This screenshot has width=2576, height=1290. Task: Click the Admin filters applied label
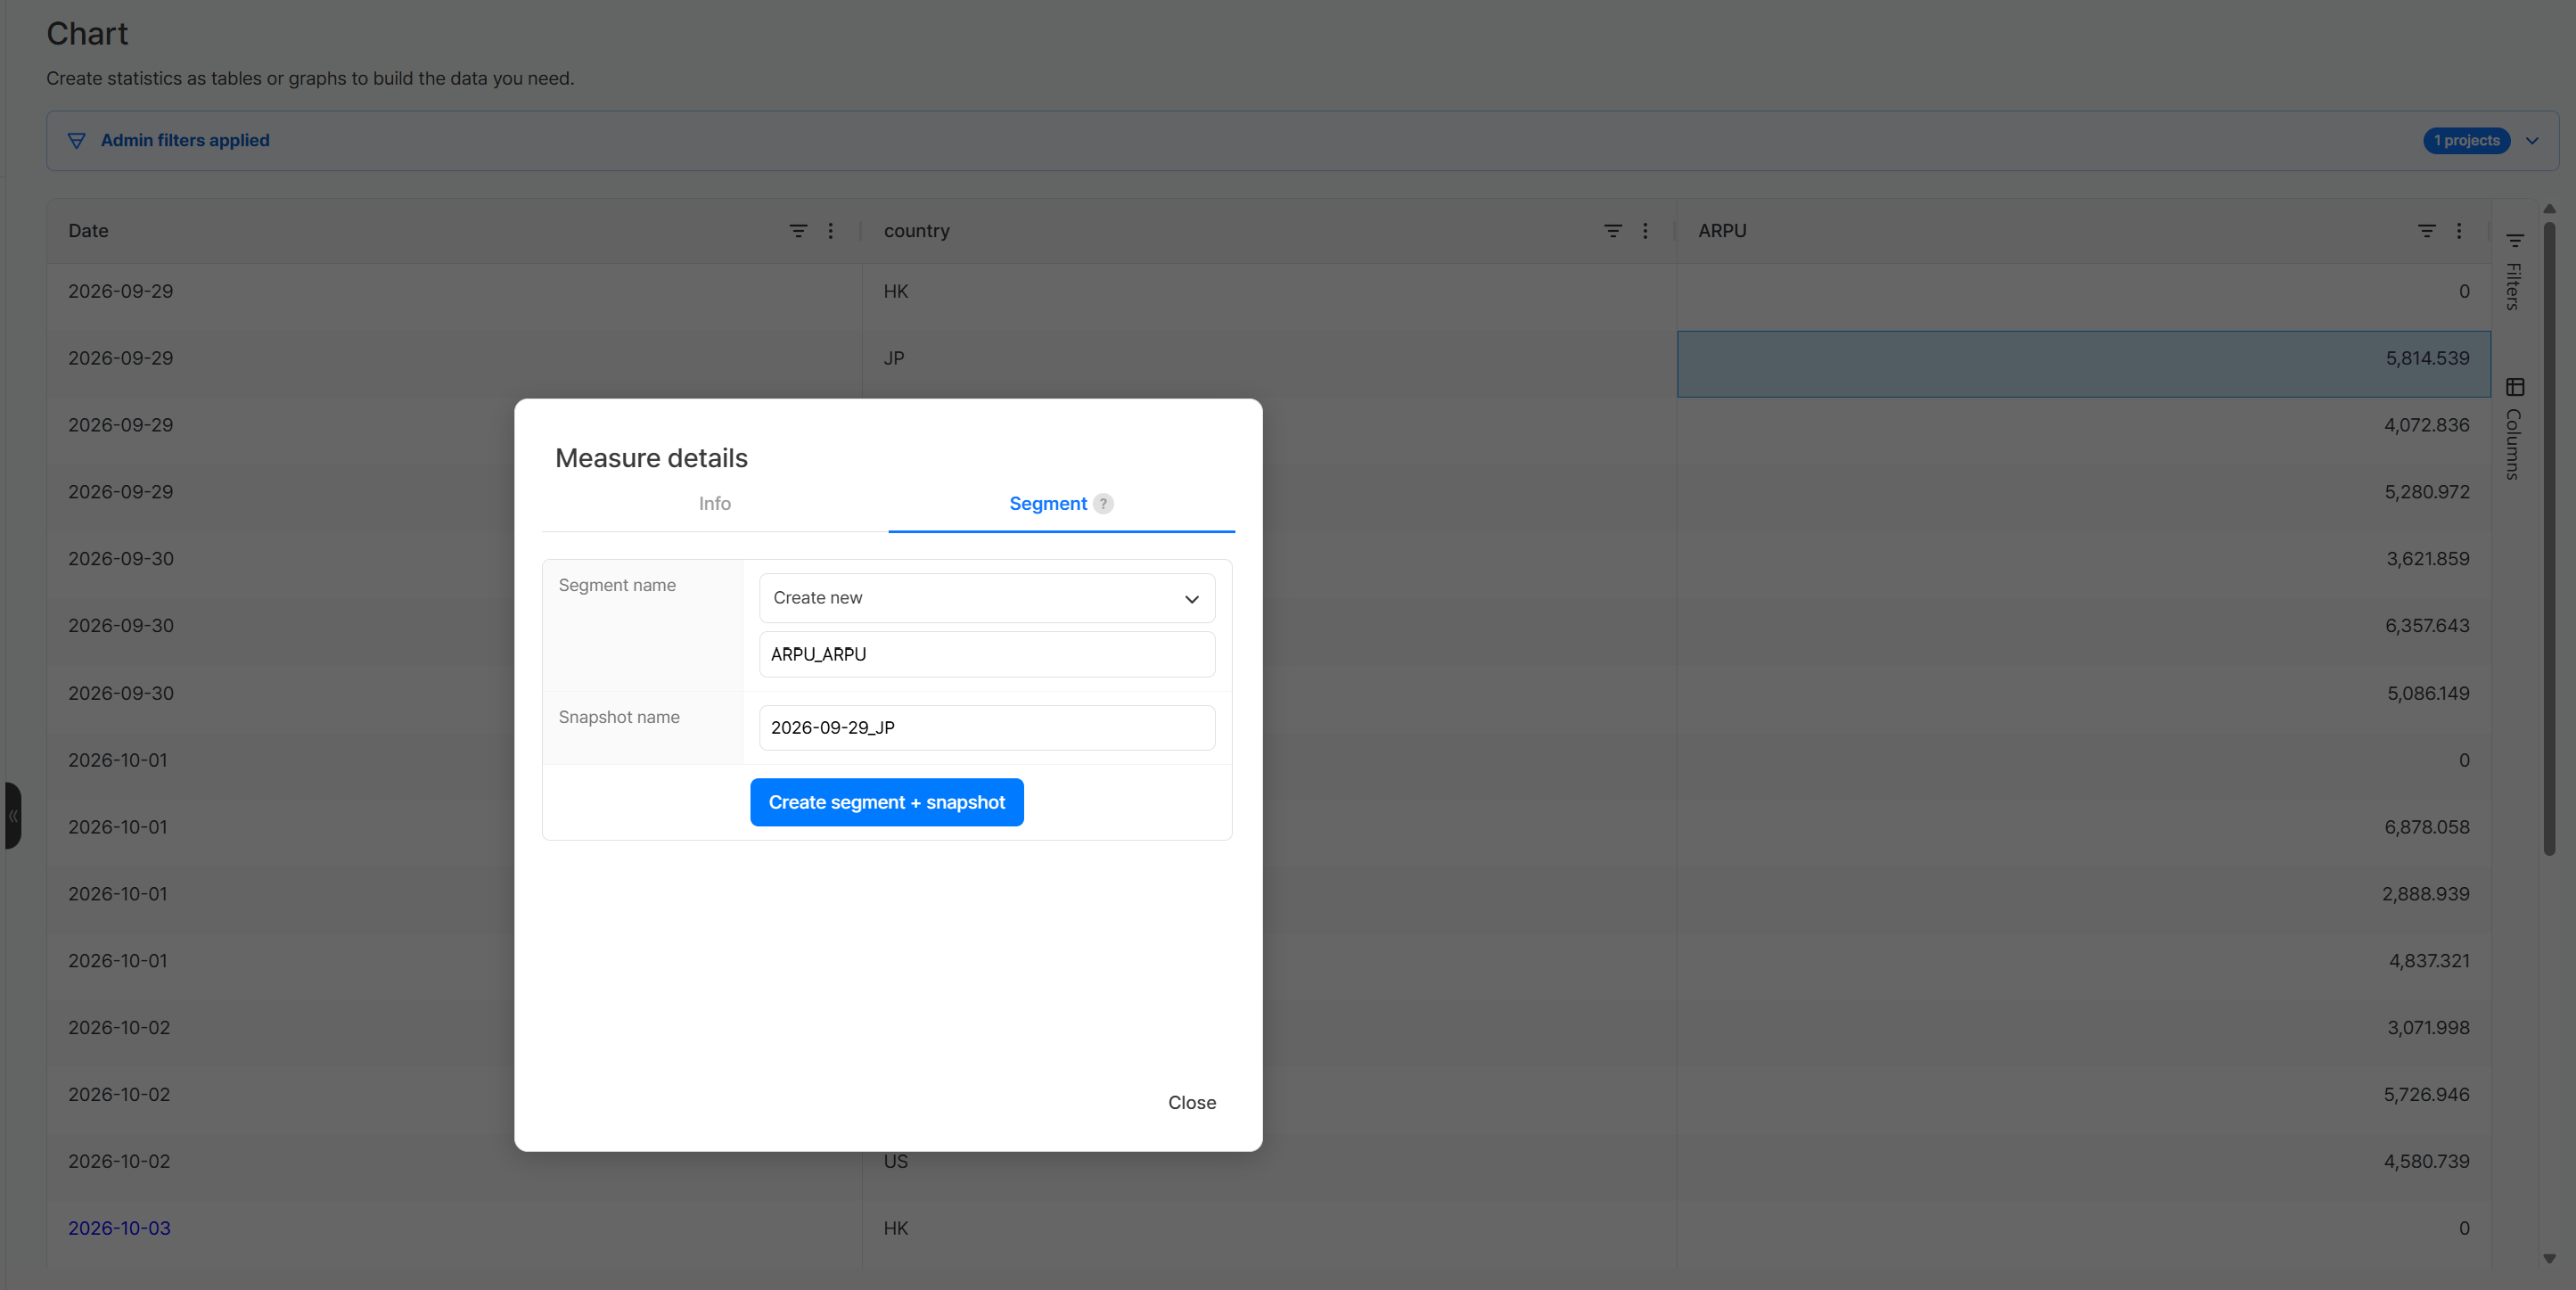185,141
